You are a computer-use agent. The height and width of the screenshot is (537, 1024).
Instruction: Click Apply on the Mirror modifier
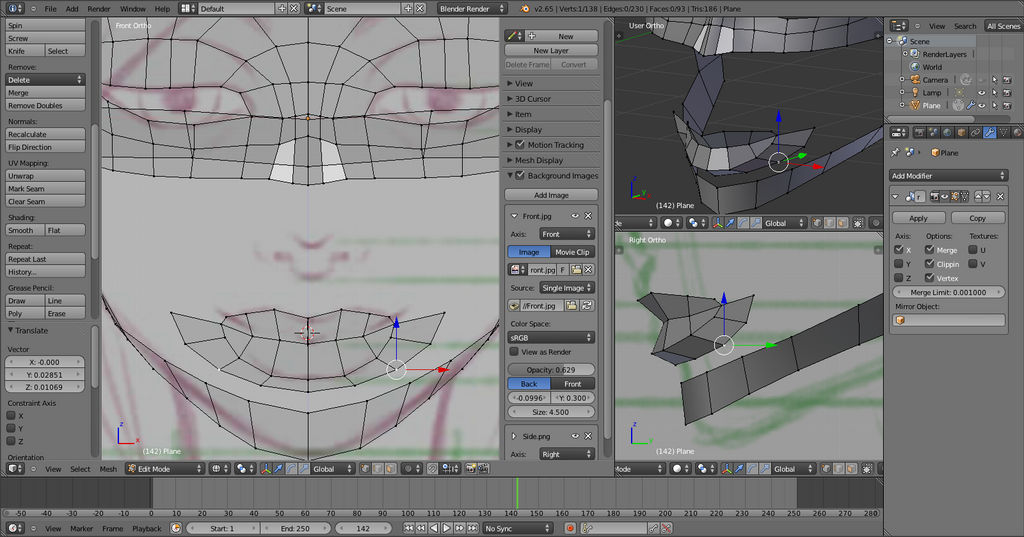tap(918, 218)
